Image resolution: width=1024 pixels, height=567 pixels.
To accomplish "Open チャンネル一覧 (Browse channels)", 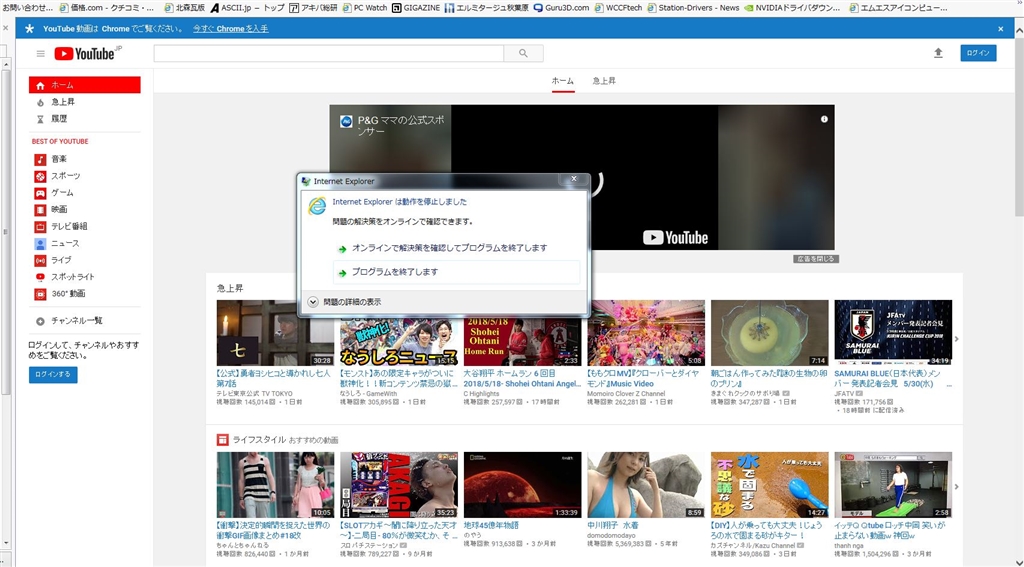I will pos(76,321).
